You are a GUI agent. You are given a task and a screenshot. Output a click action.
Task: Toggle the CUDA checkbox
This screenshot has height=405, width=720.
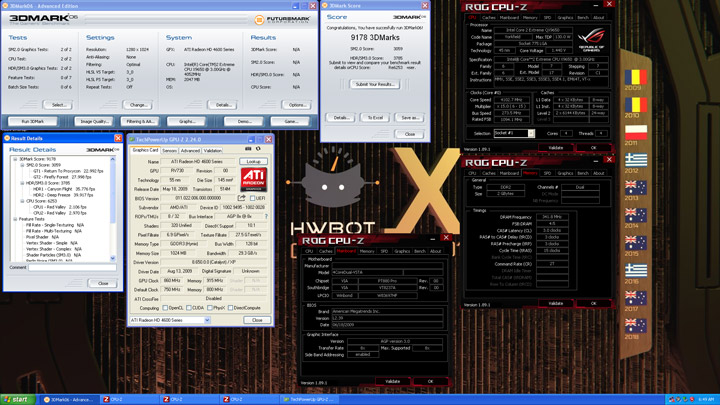[188, 308]
